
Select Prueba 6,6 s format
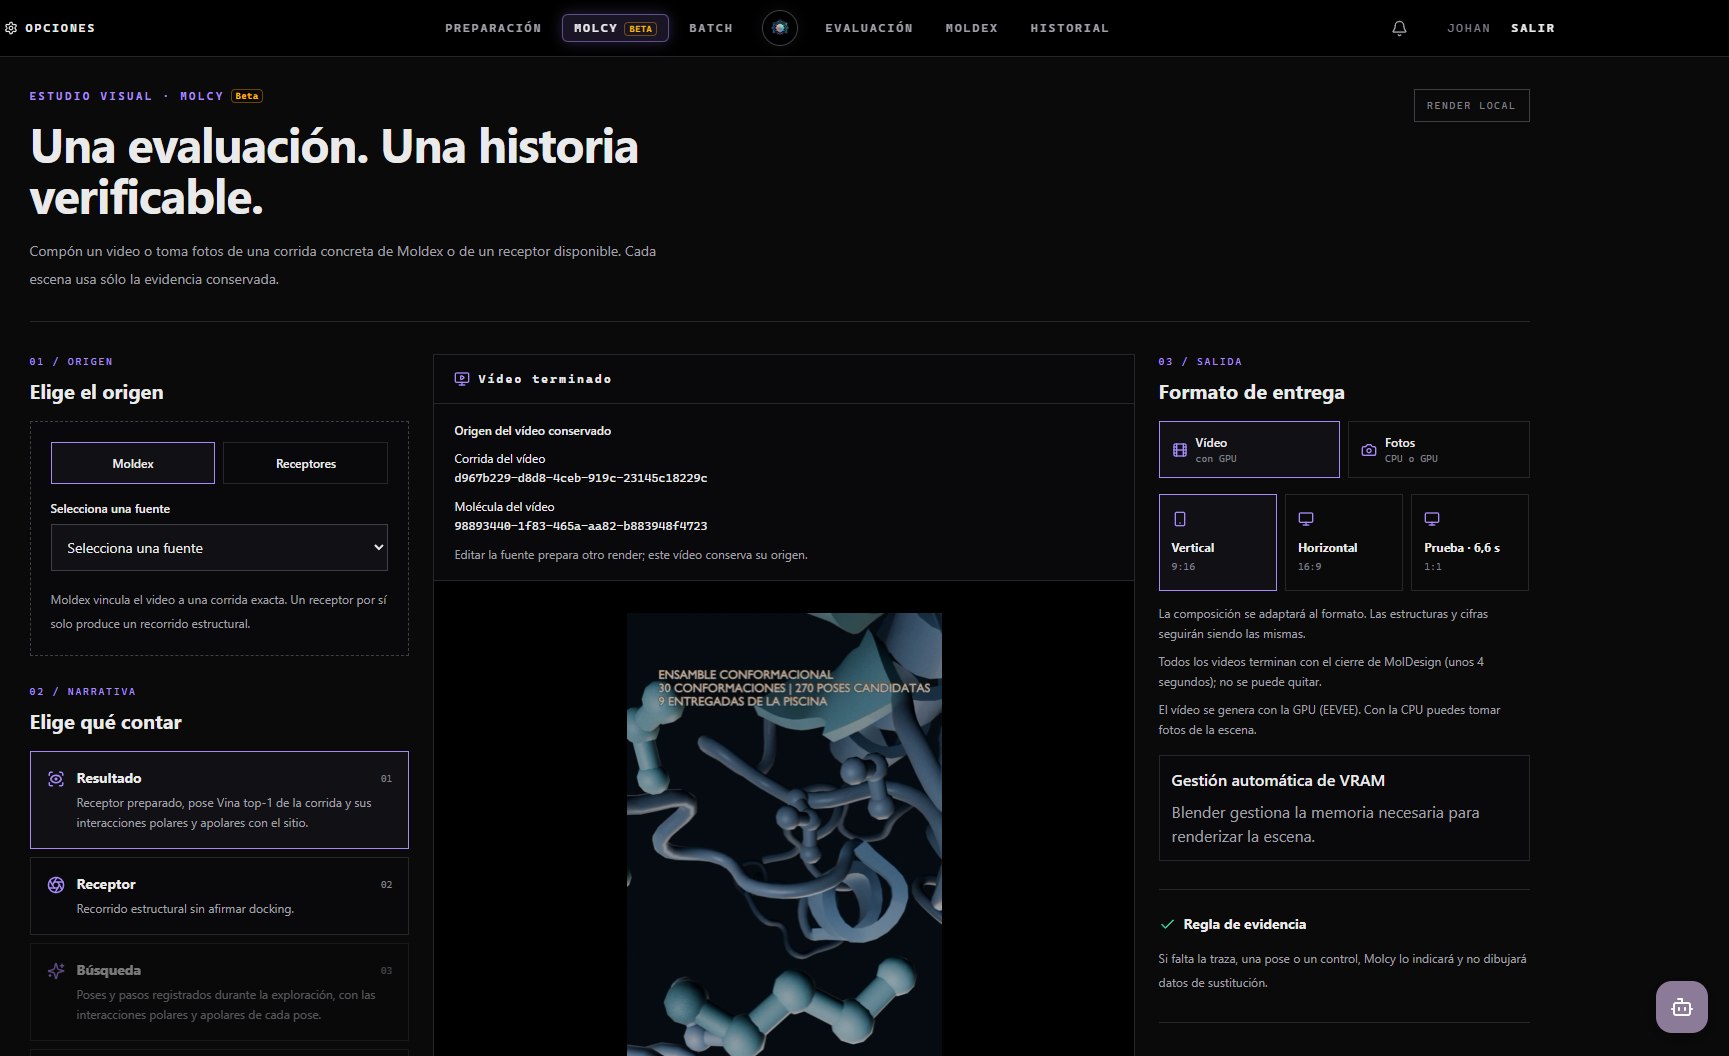(x=1470, y=542)
